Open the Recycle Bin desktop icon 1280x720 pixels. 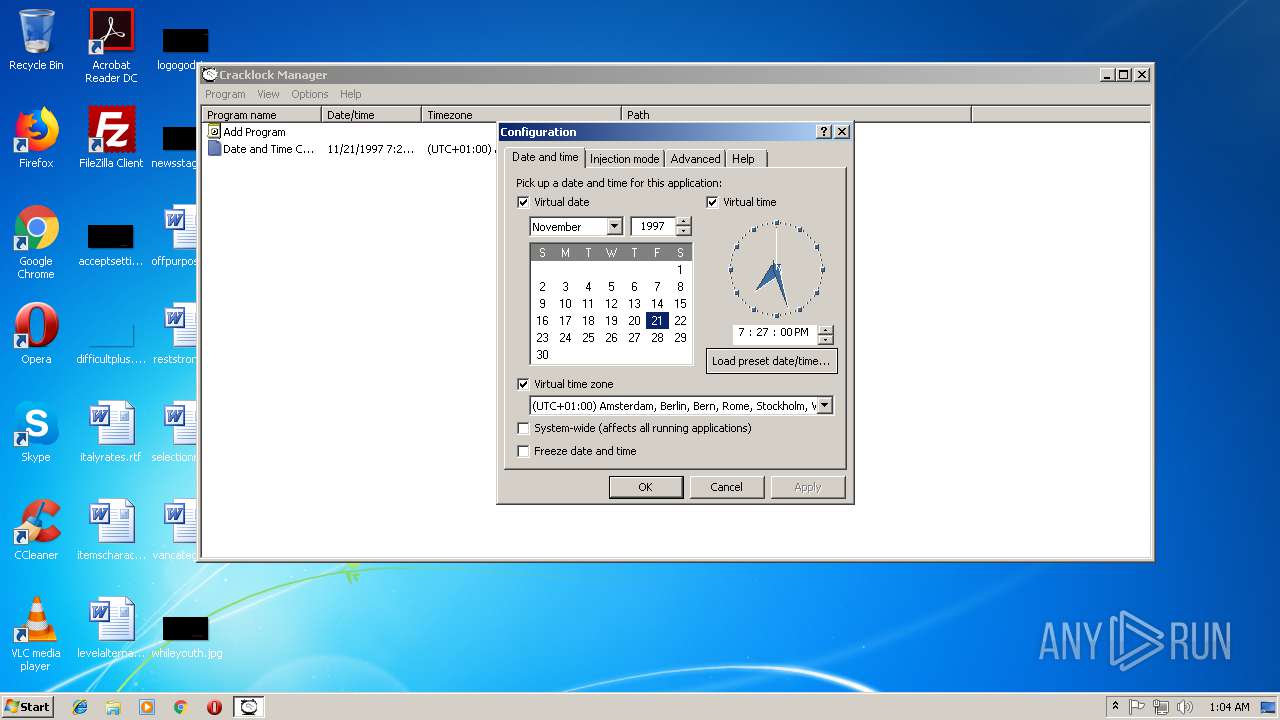click(x=36, y=40)
